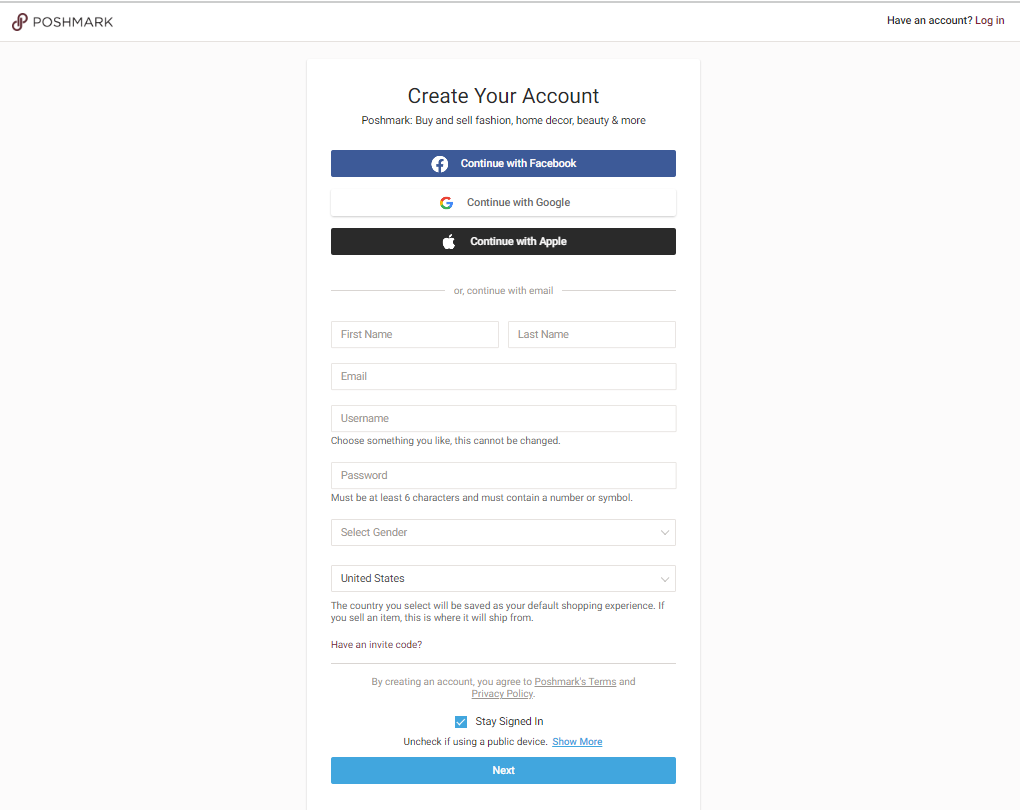The height and width of the screenshot is (810, 1020).
Task: Click the Poshmark logo icon
Action: (19, 21)
